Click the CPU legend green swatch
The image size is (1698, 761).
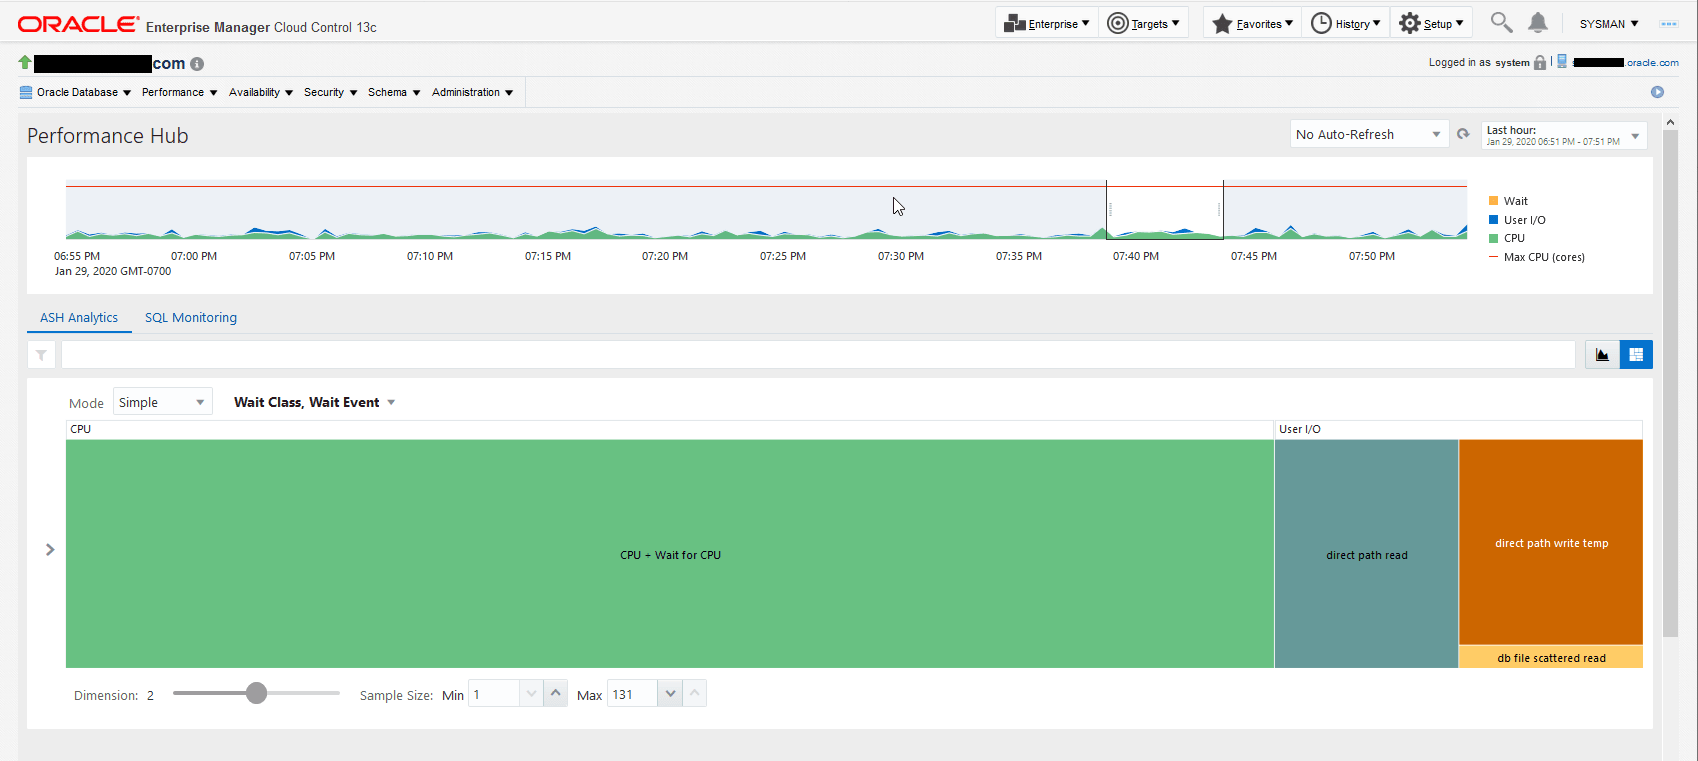[x=1493, y=238]
